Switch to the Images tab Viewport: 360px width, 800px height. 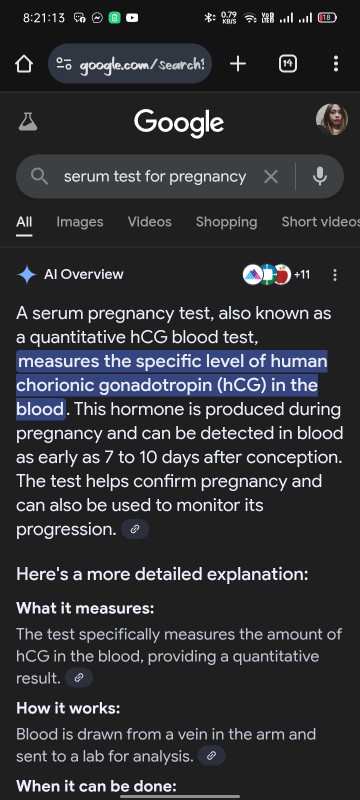tap(80, 222)
